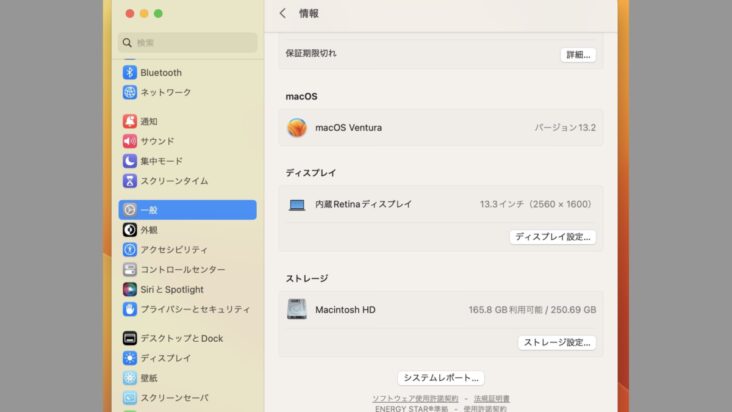Click the macOS Ventura logo icon
The height and width of the screenshot is (412, 732).
(x=297, y=127)
